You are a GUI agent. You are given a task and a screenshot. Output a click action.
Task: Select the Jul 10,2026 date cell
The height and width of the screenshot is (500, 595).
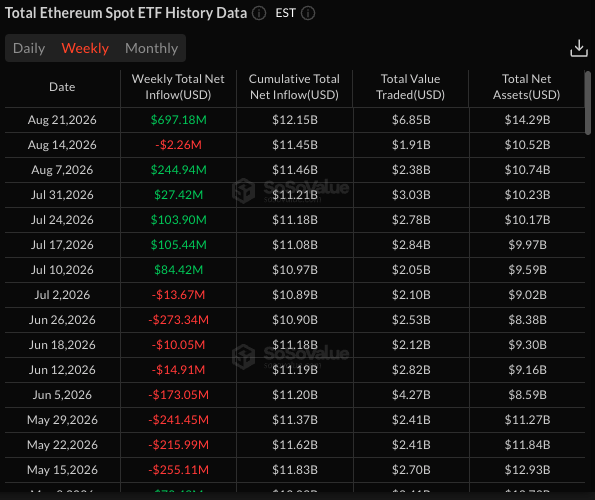click(x=62, y=270)
